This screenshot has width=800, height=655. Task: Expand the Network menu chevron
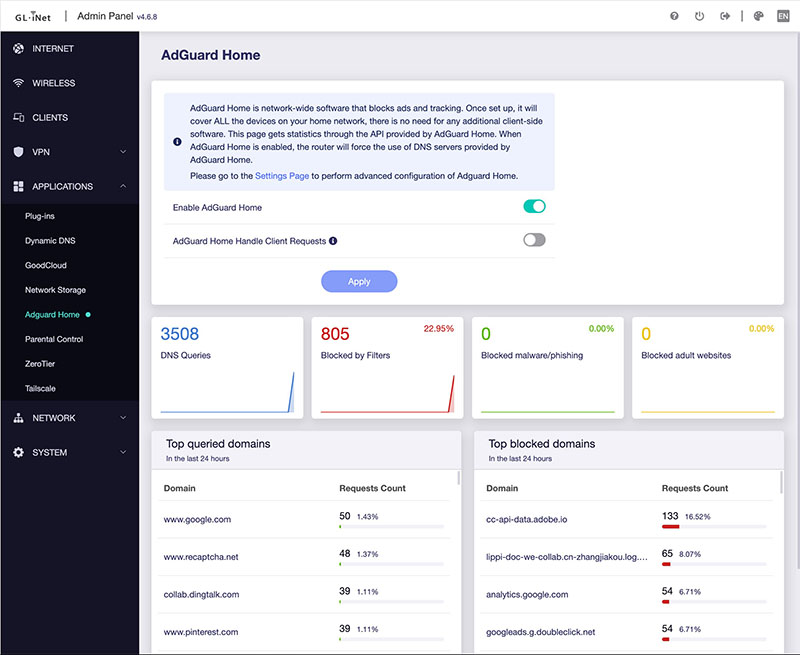pos(123,418)
